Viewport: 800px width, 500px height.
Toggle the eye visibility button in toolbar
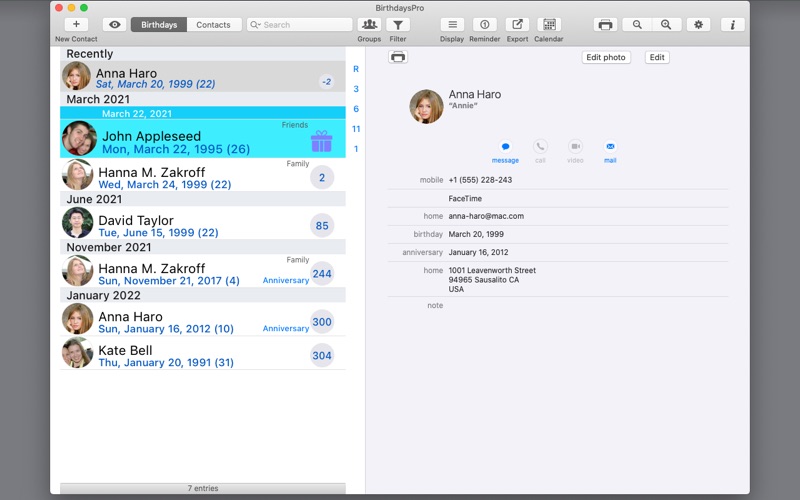coord(115,24)
